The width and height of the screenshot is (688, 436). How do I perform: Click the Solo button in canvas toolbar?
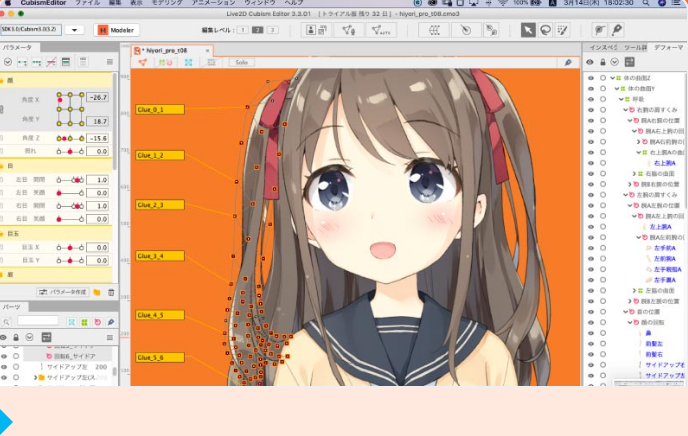coord(241,62)
